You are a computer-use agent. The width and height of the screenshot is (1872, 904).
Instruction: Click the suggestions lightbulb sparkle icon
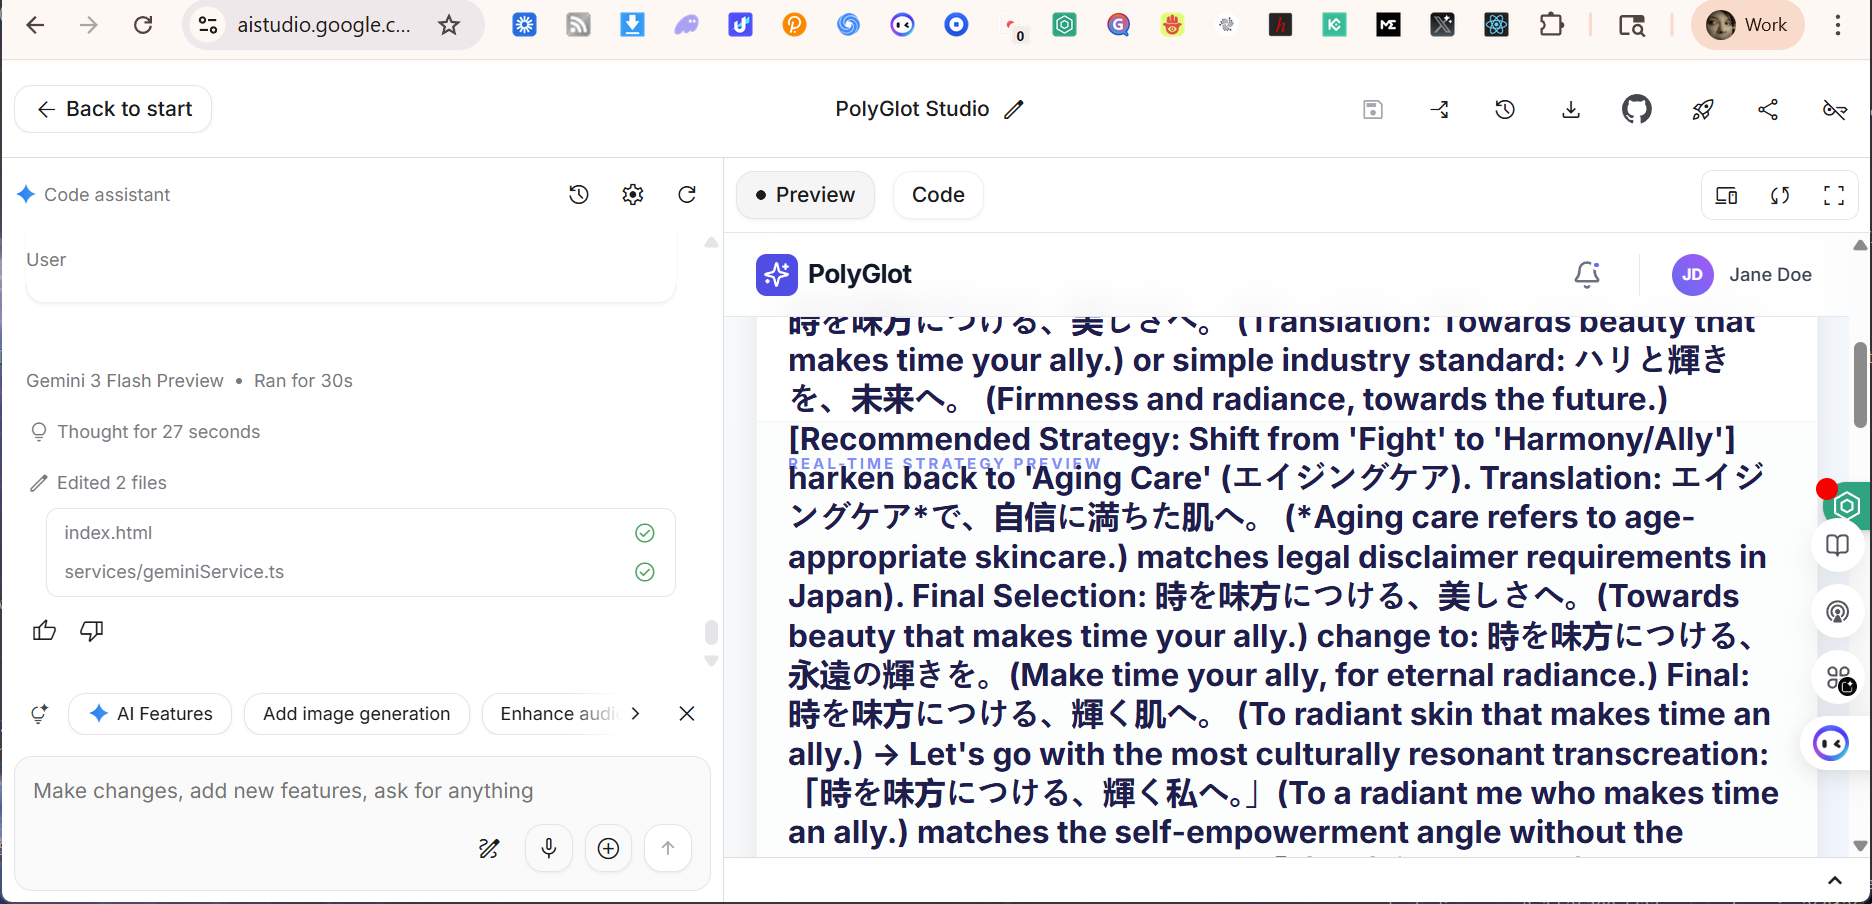click(x=40, y=714)
